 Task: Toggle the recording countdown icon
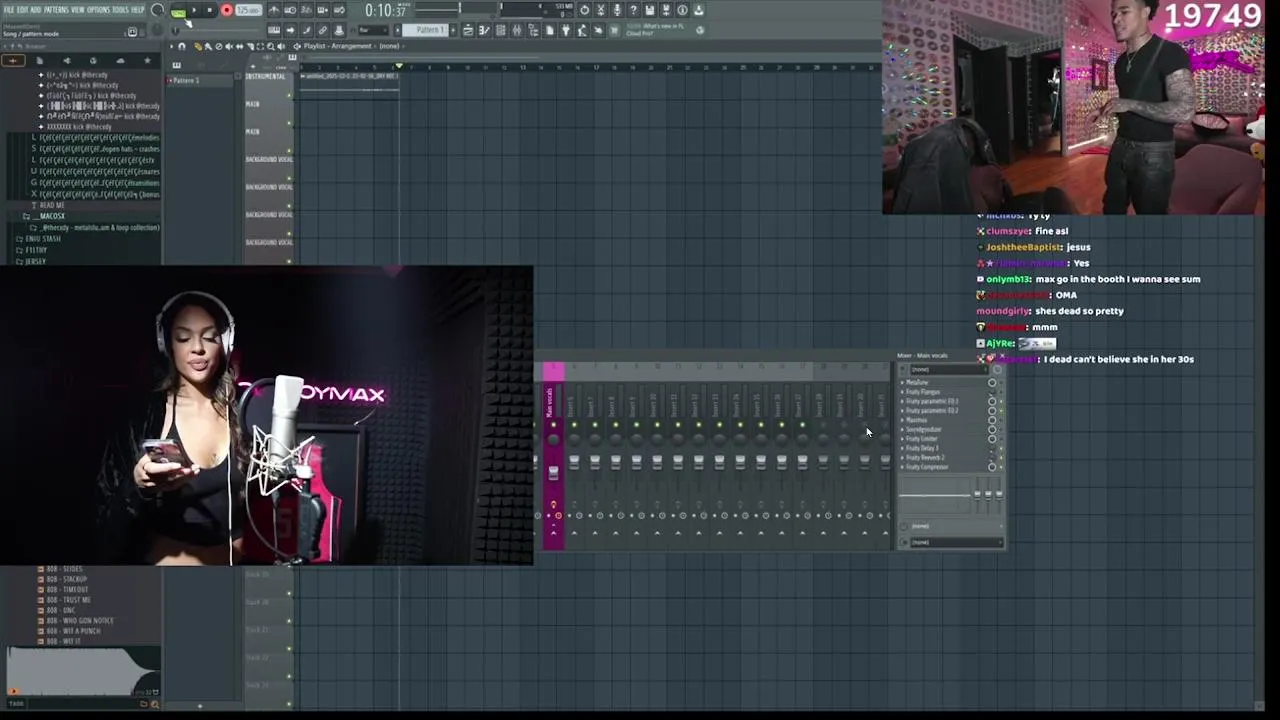coord(306,10)
